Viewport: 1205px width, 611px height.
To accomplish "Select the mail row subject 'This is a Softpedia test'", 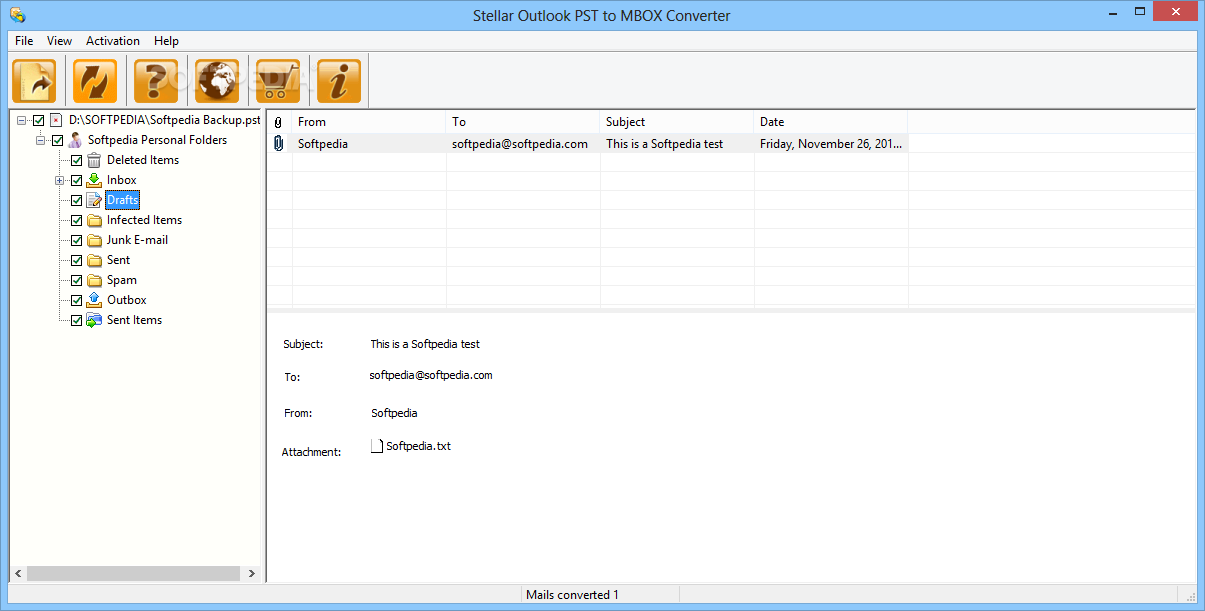I will [x=664, y=144].
